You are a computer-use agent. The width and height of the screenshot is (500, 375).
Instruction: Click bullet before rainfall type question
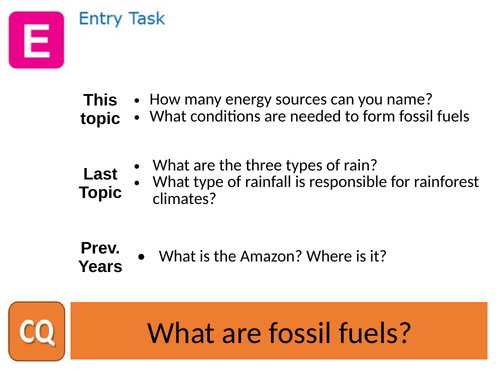pyautogui.click(x=137, y=183)
